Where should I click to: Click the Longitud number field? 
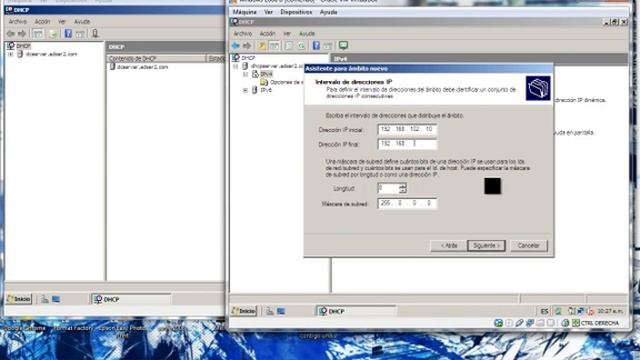coord(388,188)
